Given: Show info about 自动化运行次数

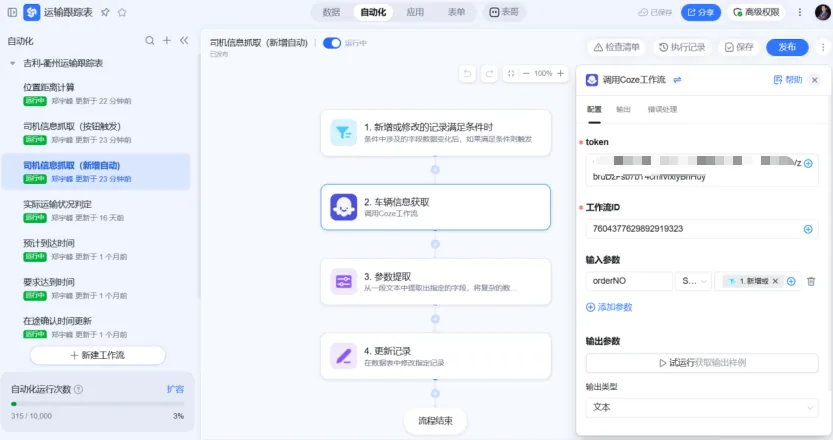Looking at the screenshot, I should pos(78,389).
